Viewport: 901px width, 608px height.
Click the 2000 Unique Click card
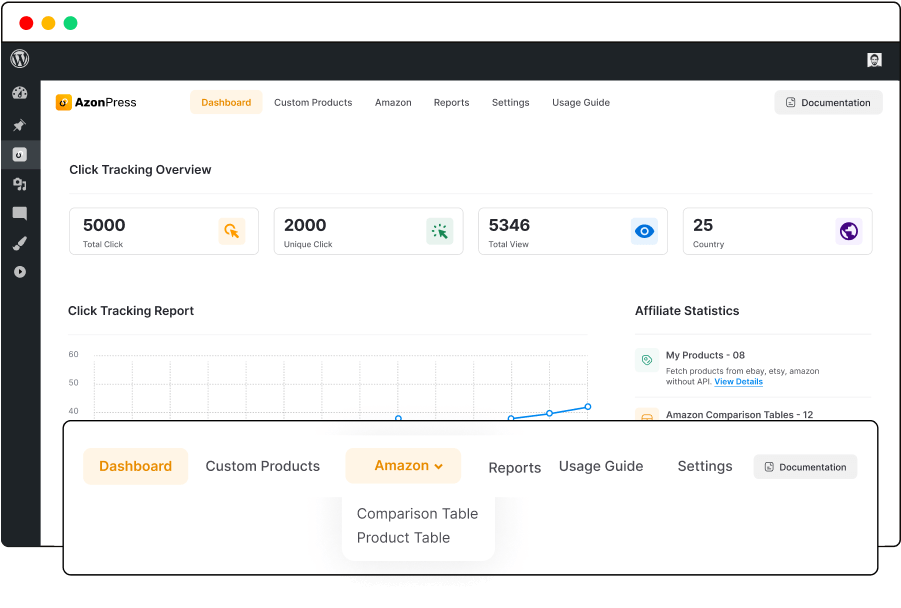[368, 231]
